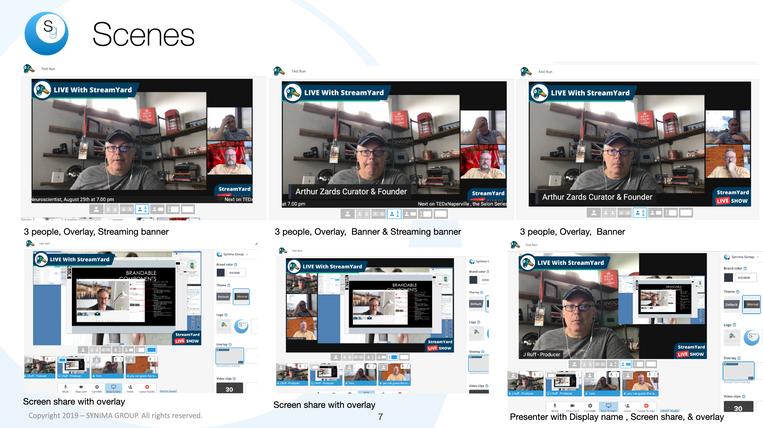Screen dimensions: 763x428
Task: Click Mute microphone in full-screen Screen share scene
Action: (x=66, y=389)
